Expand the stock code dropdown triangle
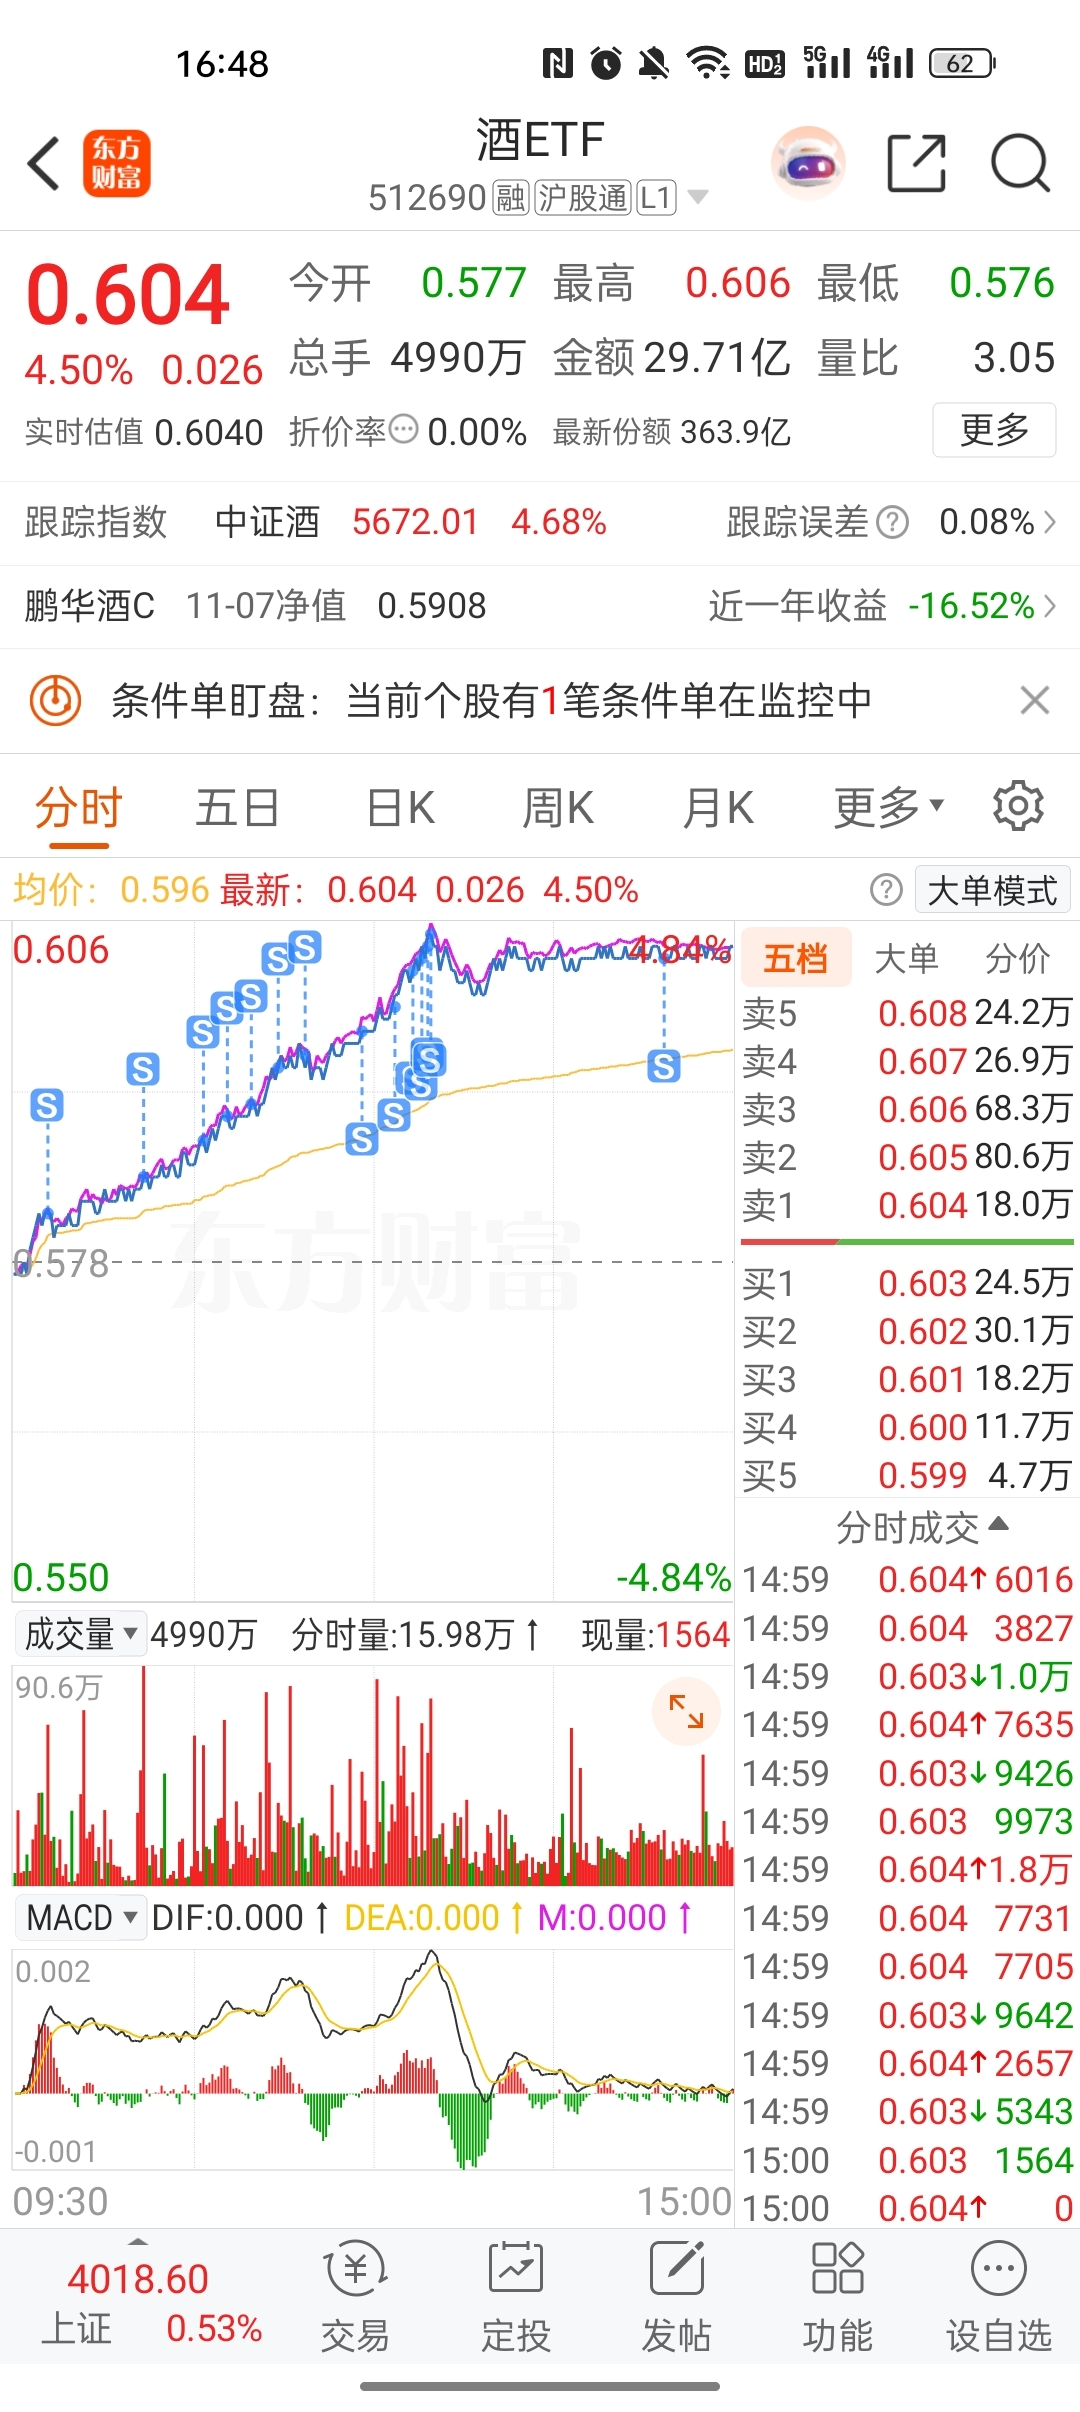1080x2412 pixels. click(698, 197)
